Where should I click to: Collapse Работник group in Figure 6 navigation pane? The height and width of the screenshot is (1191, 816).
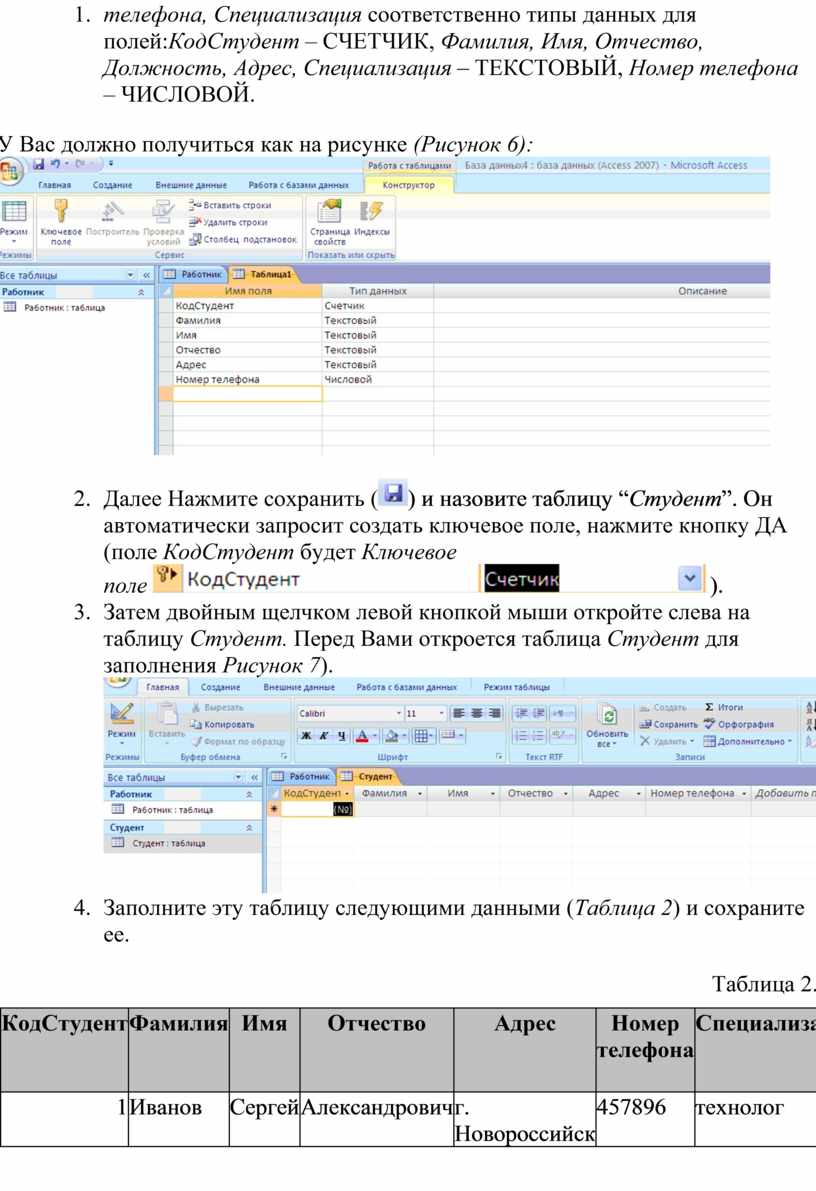(141, 292)
